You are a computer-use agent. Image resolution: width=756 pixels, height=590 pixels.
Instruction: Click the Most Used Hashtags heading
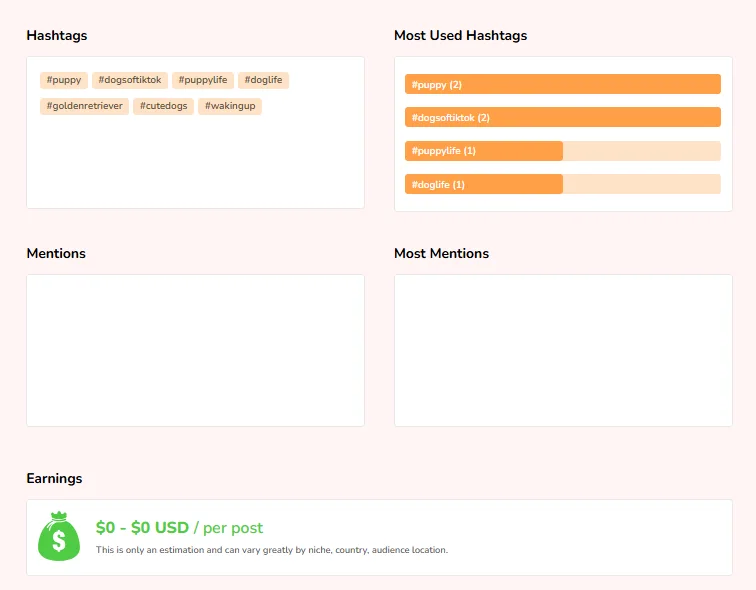tap(460, 36)
